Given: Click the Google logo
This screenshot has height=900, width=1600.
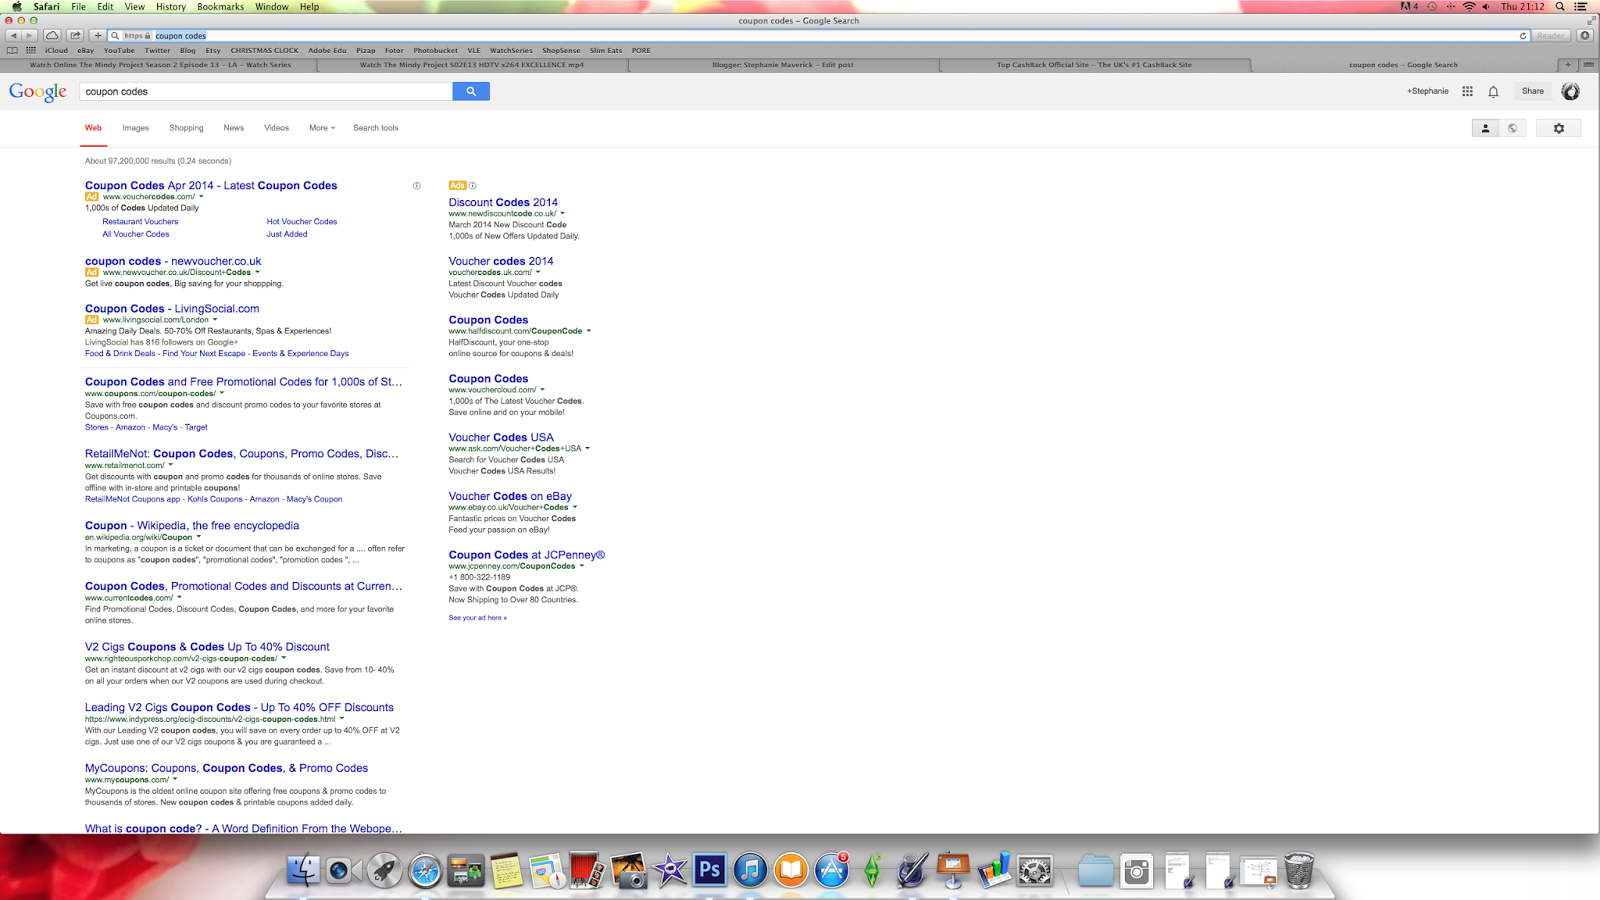Looking at the screenshot, I should [38, 92].
